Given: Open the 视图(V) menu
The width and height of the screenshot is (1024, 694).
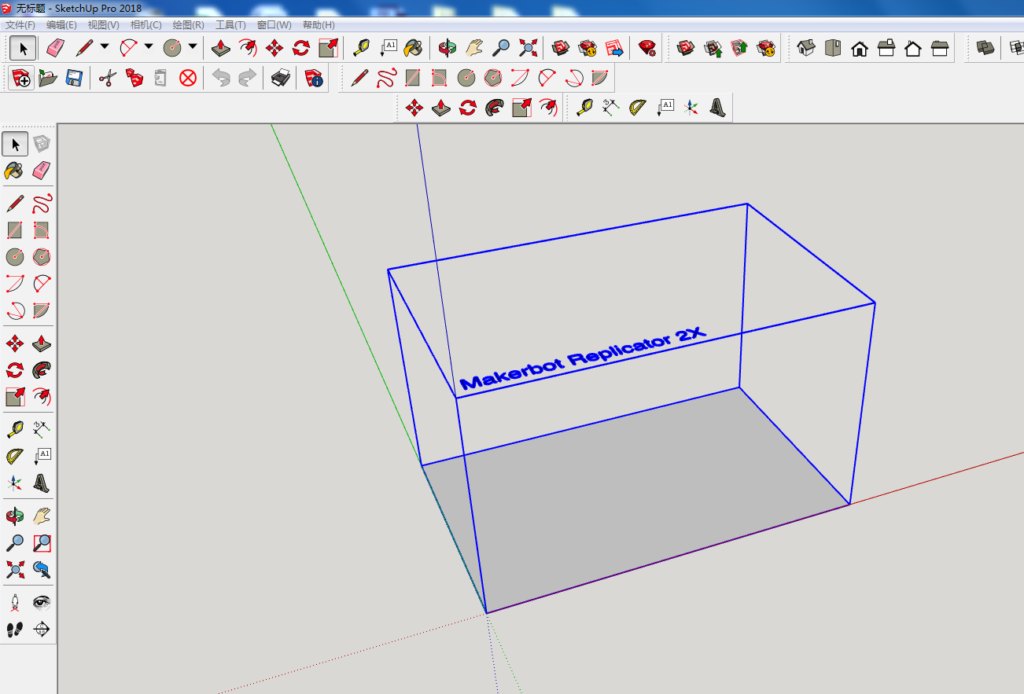Looking at the screenshot, I should pyautogui.click(x=103, y=25).
